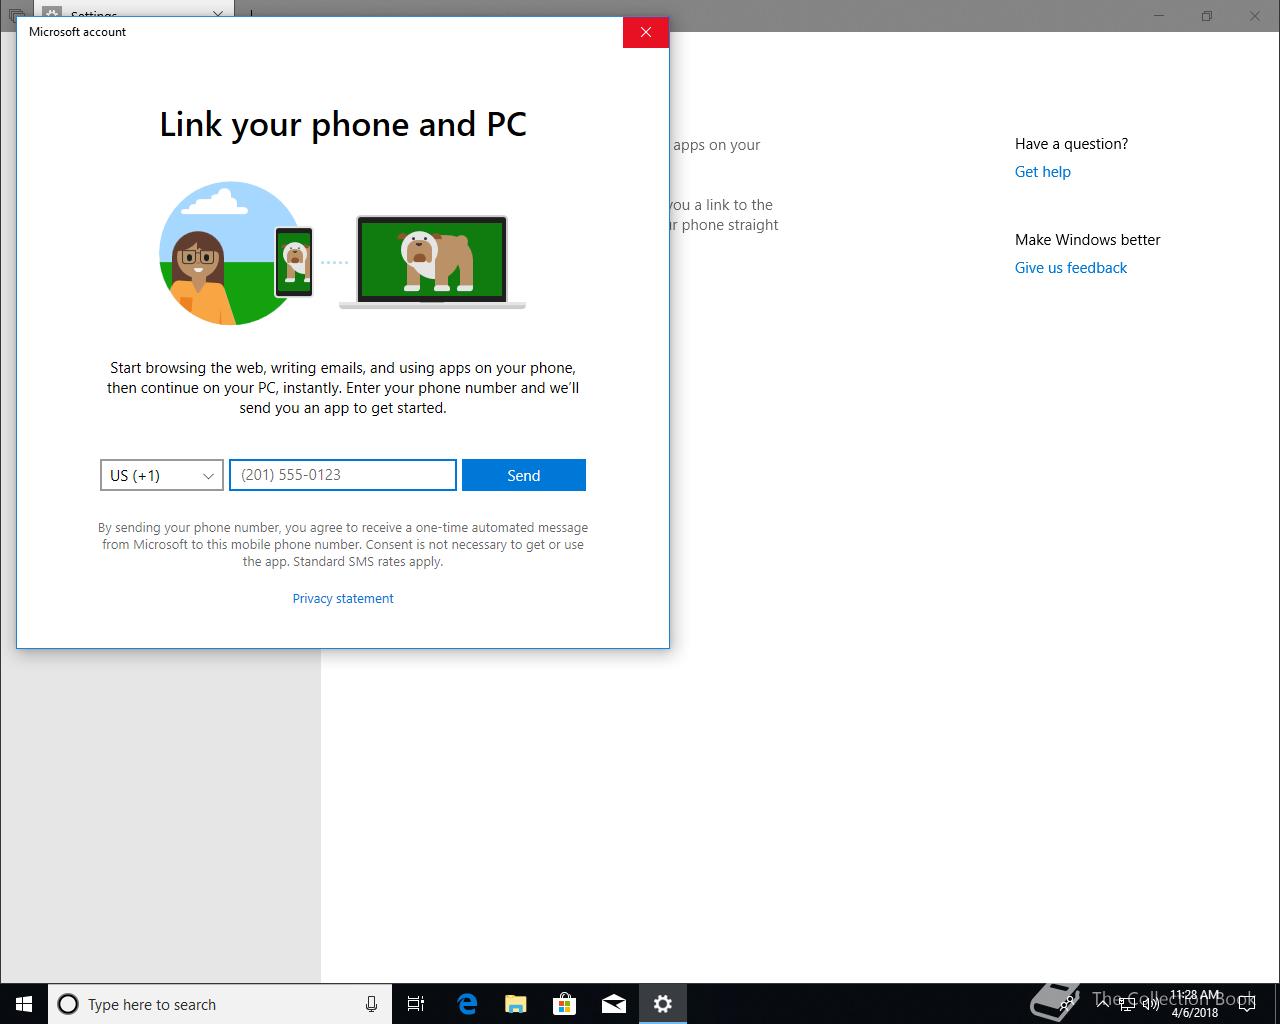Restore down the Settings window
1280x1024 pixels.
point(1207,16)
